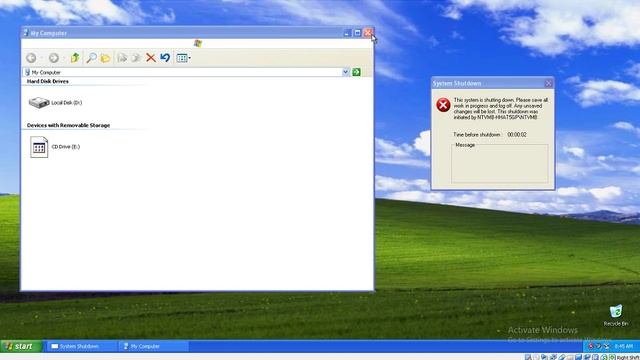Open the Recycle Bin desktop icon
Image resolution: width=640 pixels, height=360 pixels.
click(x=616, y=315)
